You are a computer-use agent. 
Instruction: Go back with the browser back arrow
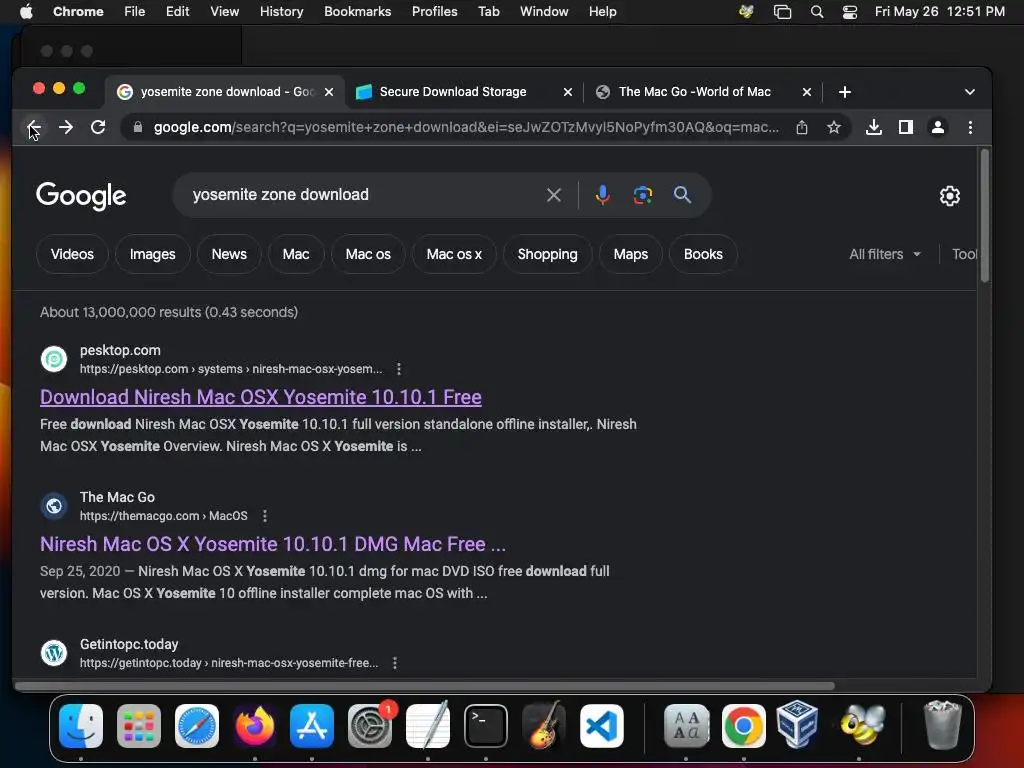click(33, 127)
